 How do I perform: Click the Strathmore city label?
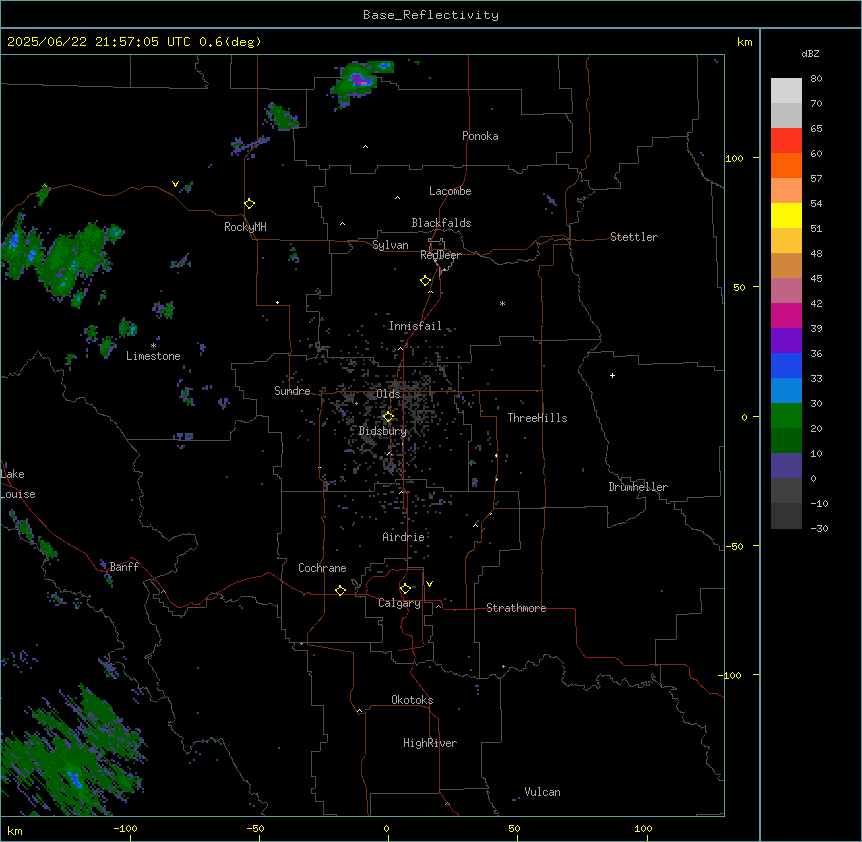516,608
